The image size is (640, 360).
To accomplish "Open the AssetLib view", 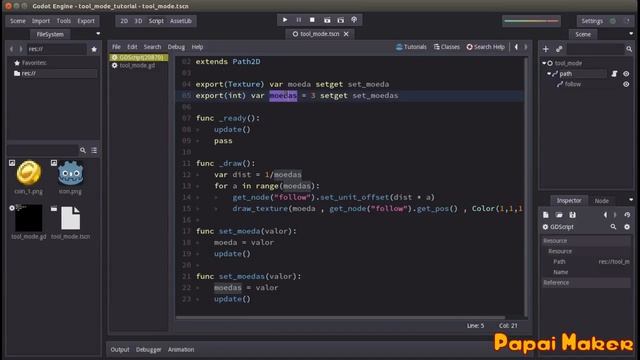I will 181,21.
